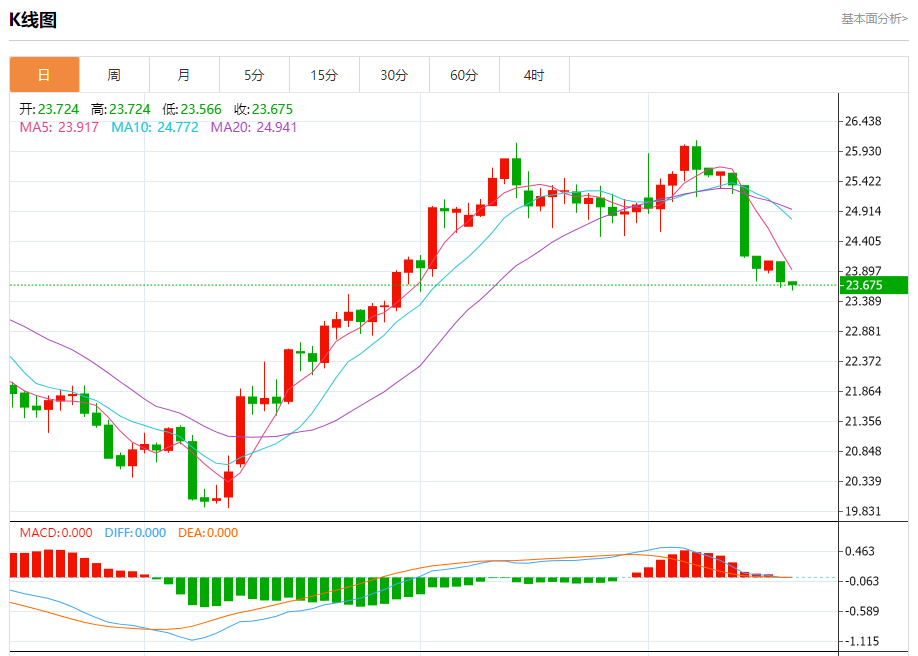
Task: Click the -0.589 MACD axis label
Action: coord(861,611)
